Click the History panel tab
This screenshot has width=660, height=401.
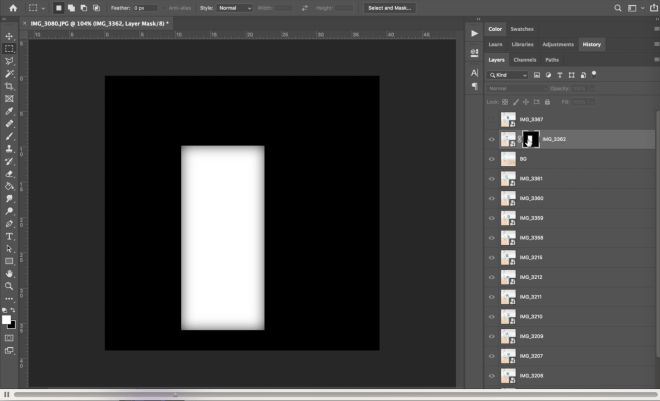(x=591, y=44)
